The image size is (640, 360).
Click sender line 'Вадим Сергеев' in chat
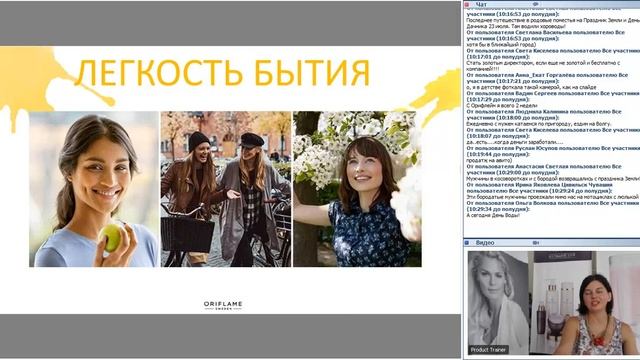(x=553, y=96)
